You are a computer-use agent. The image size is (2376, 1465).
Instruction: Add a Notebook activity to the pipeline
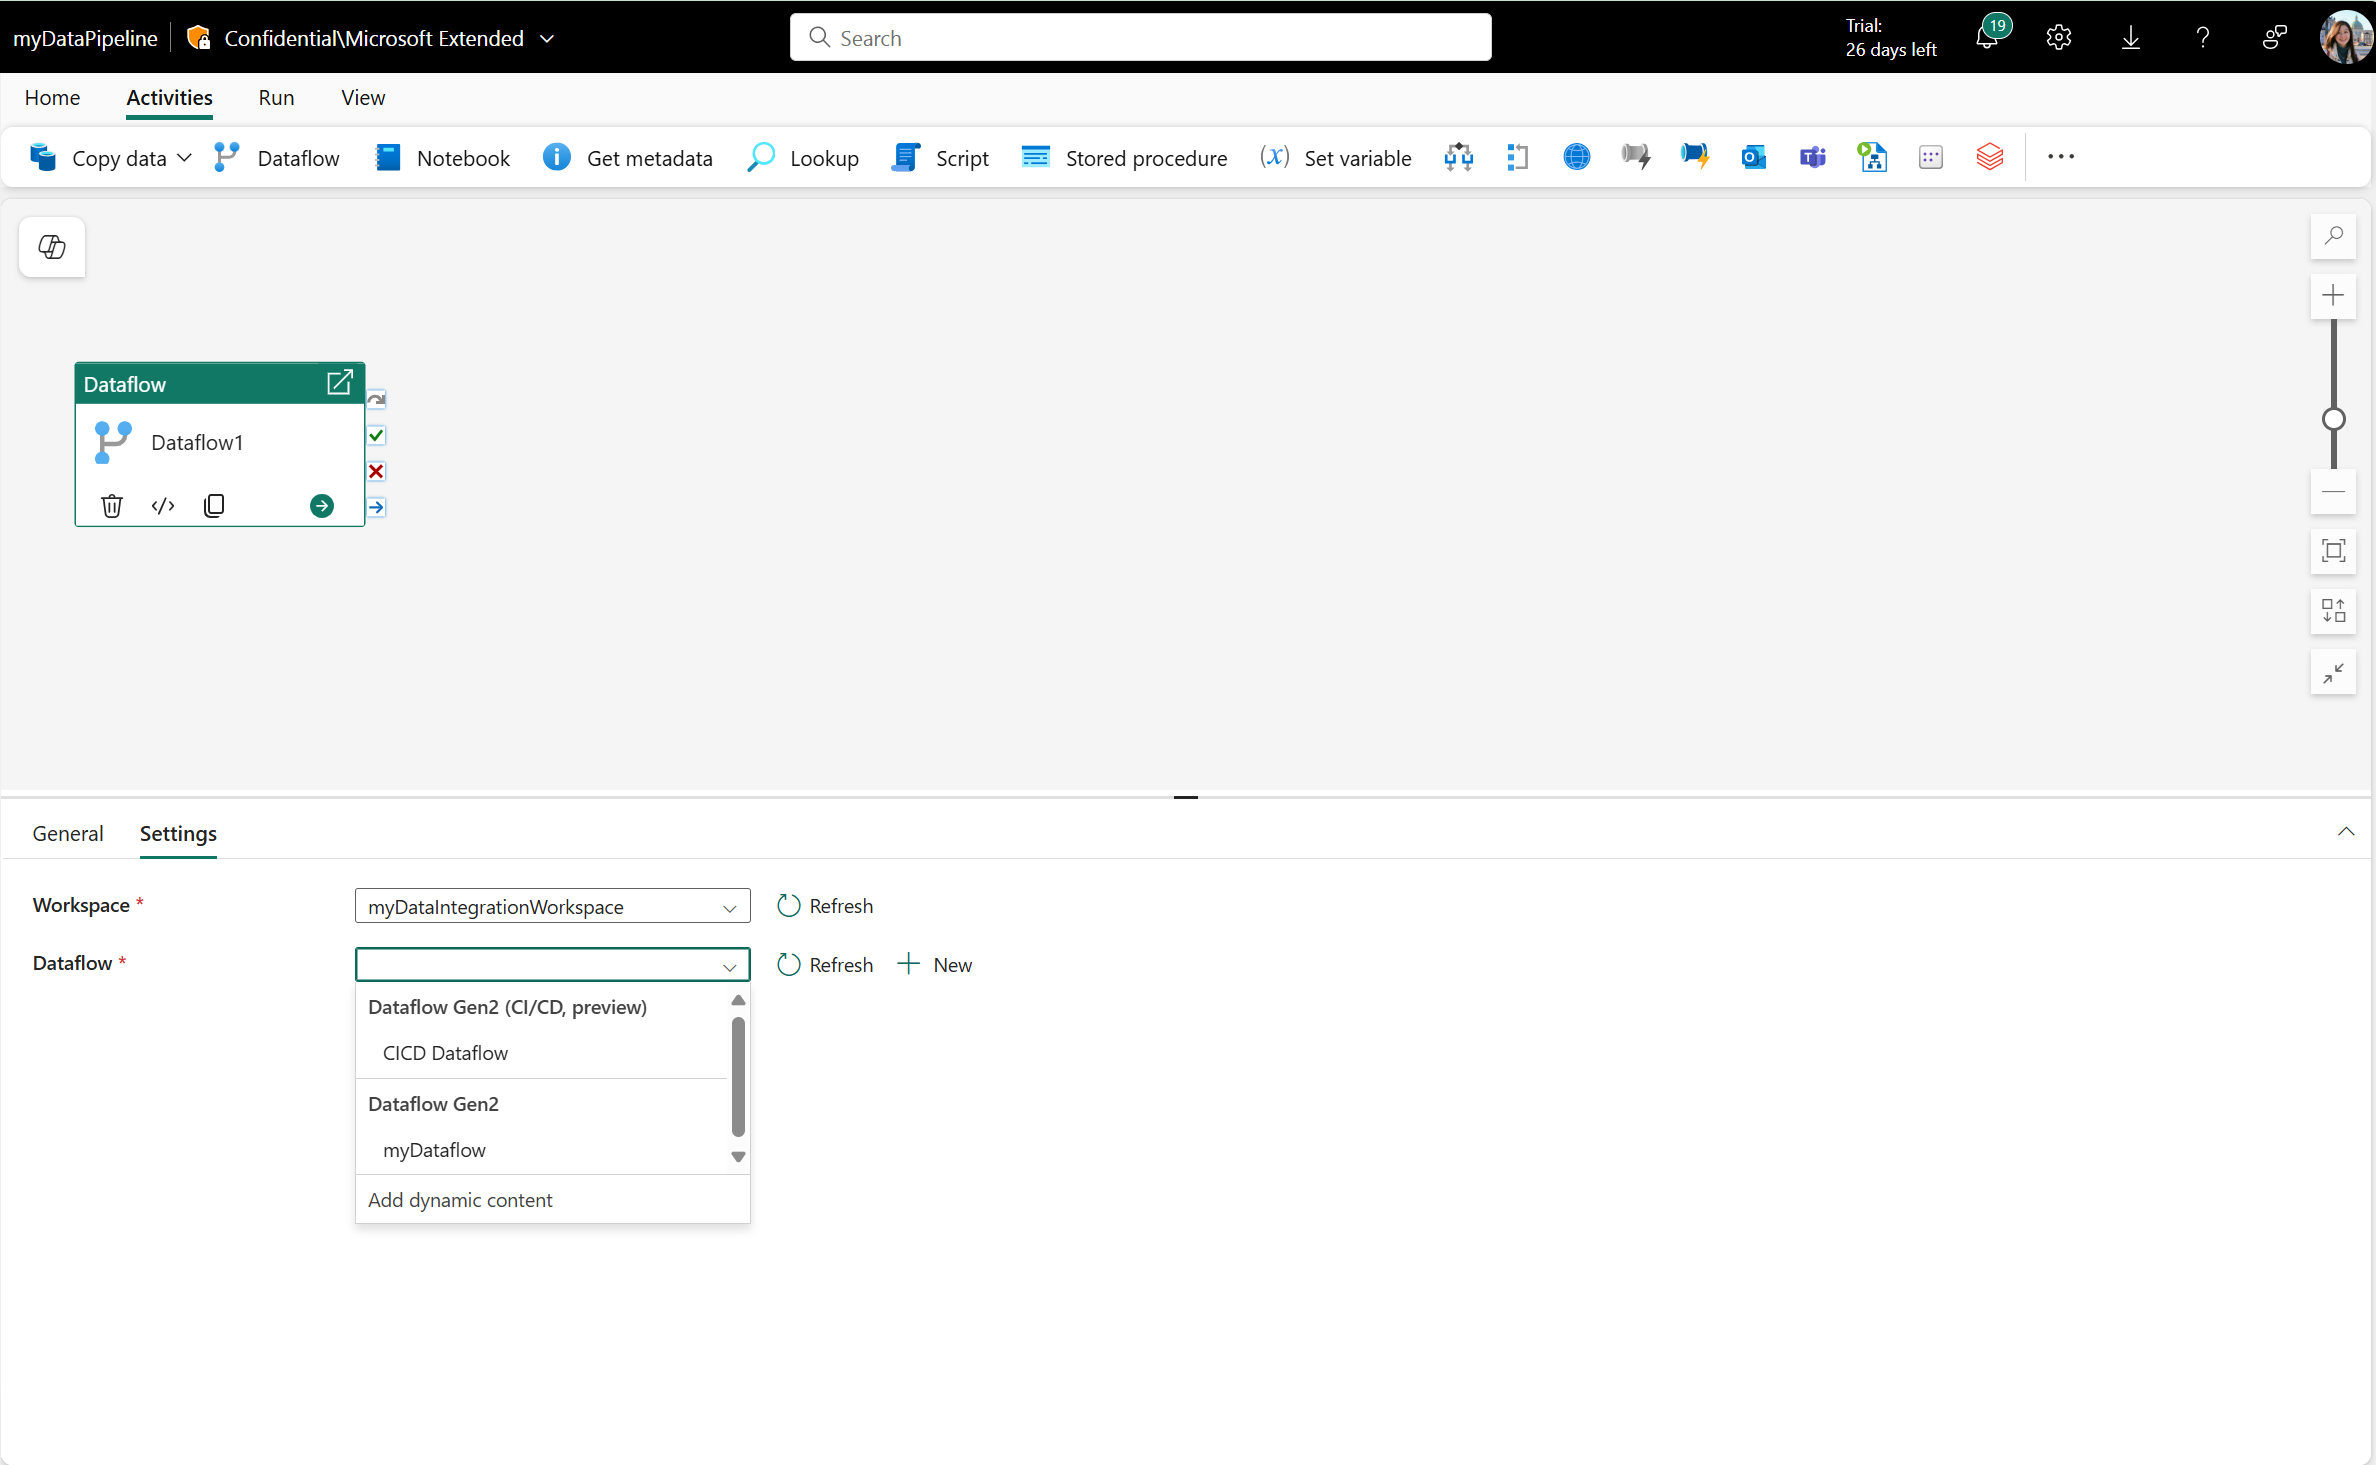coord(442,157)
